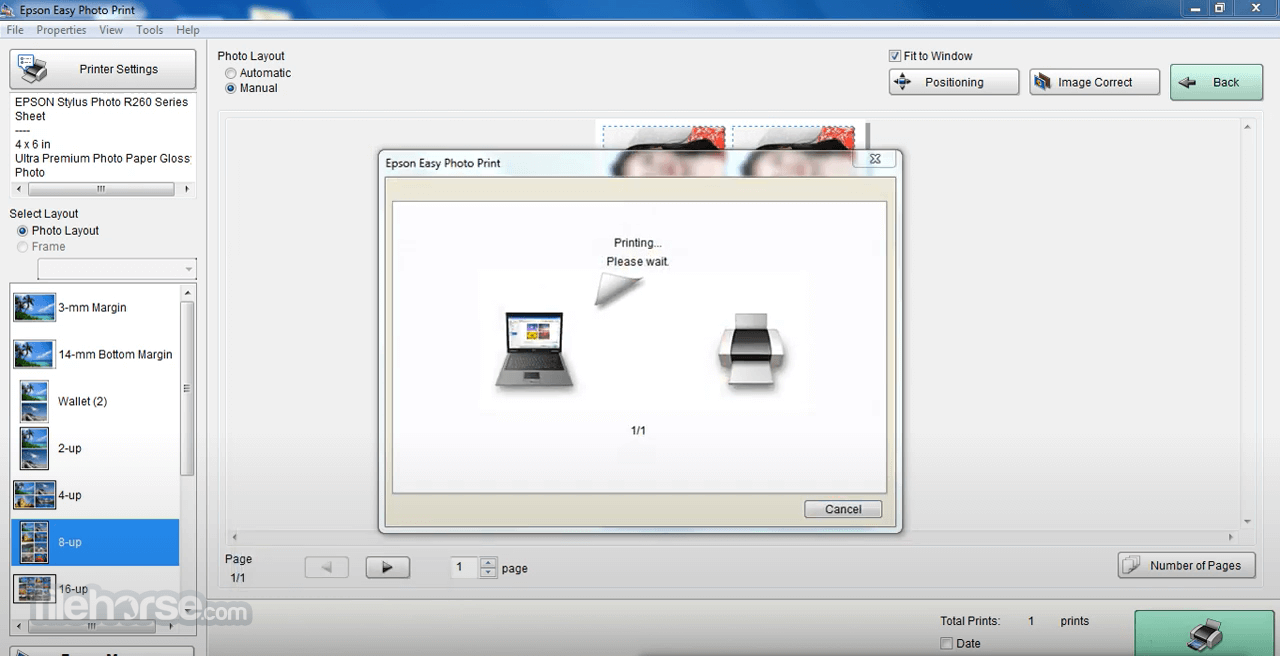Select Automatic photo layout
1280x656 pixels.
click(231, 73)
